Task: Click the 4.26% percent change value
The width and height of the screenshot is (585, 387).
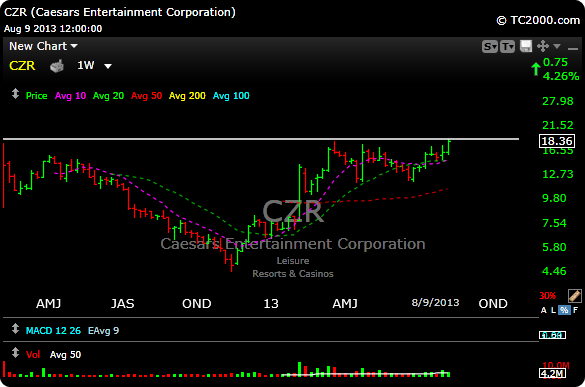Action: click(x=561, y=77)
